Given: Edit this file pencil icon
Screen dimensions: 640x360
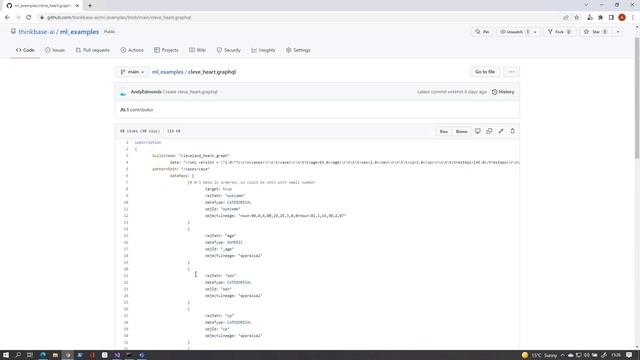Looking at the screenshot, I should coord(501,131).
